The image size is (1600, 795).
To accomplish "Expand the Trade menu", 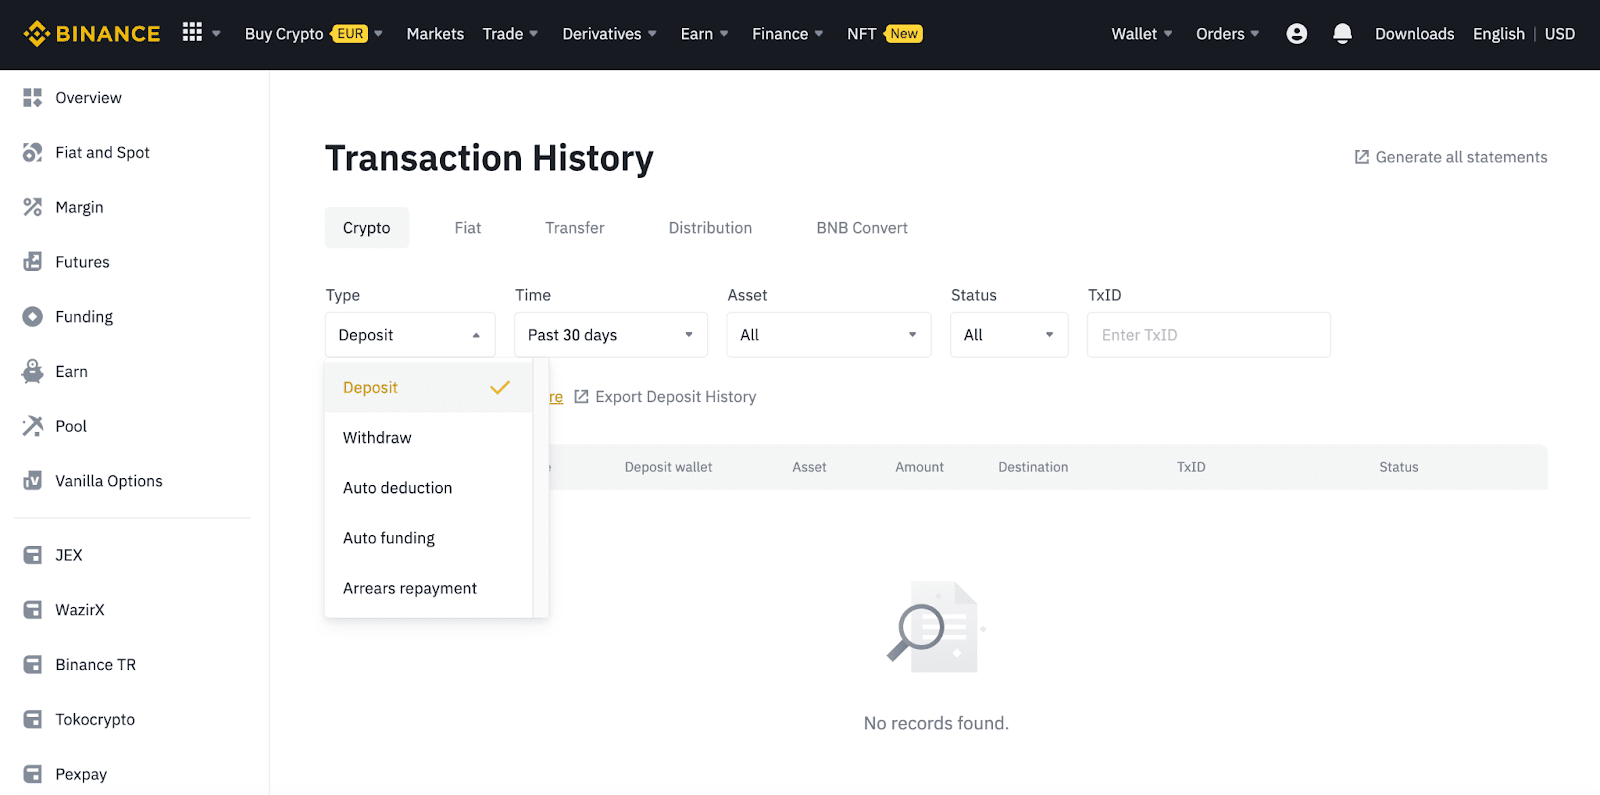I will tap(510, 34).
